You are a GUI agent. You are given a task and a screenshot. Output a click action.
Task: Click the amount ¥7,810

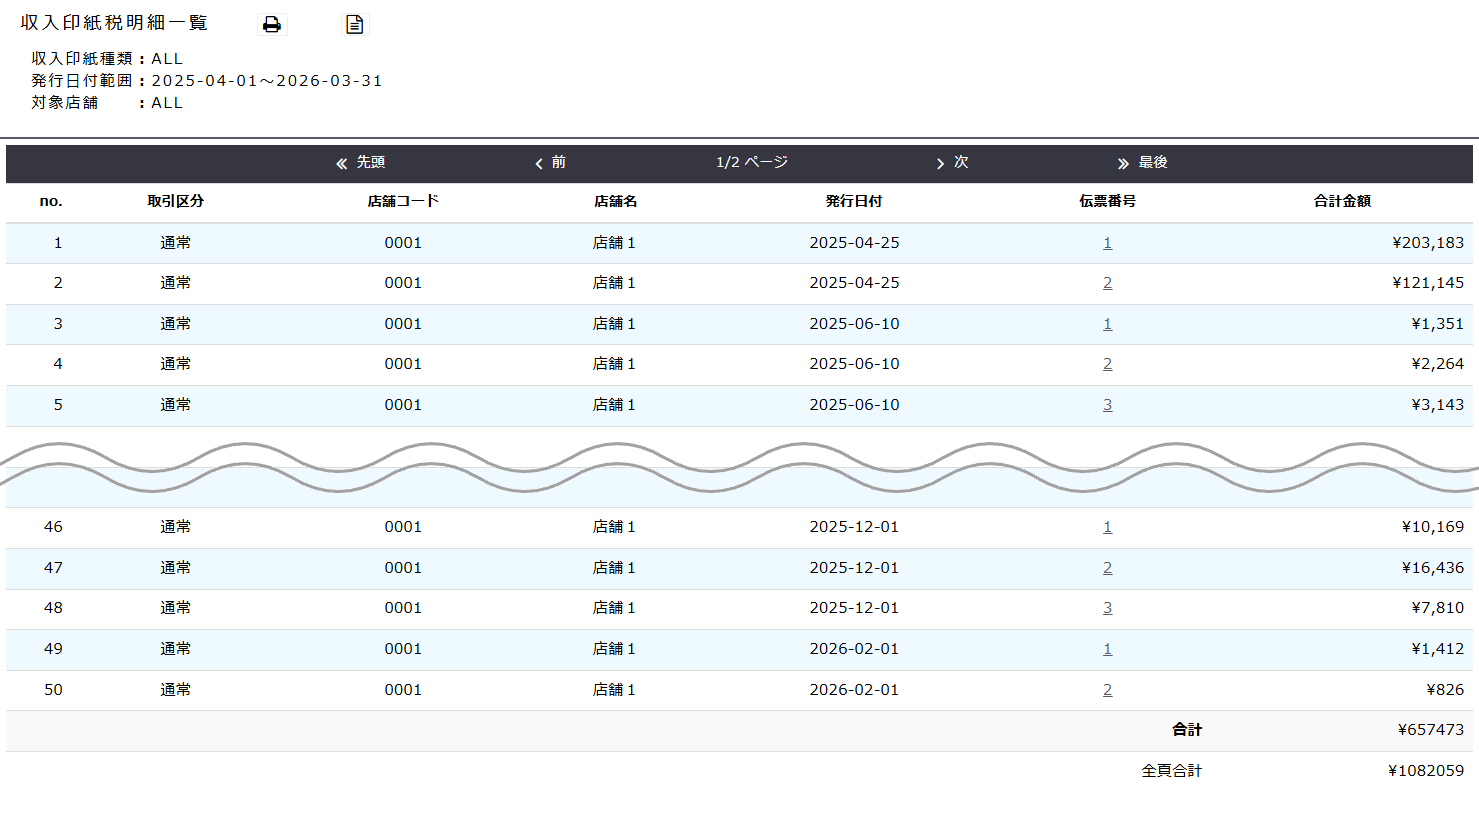click(x=1437, y=608)
